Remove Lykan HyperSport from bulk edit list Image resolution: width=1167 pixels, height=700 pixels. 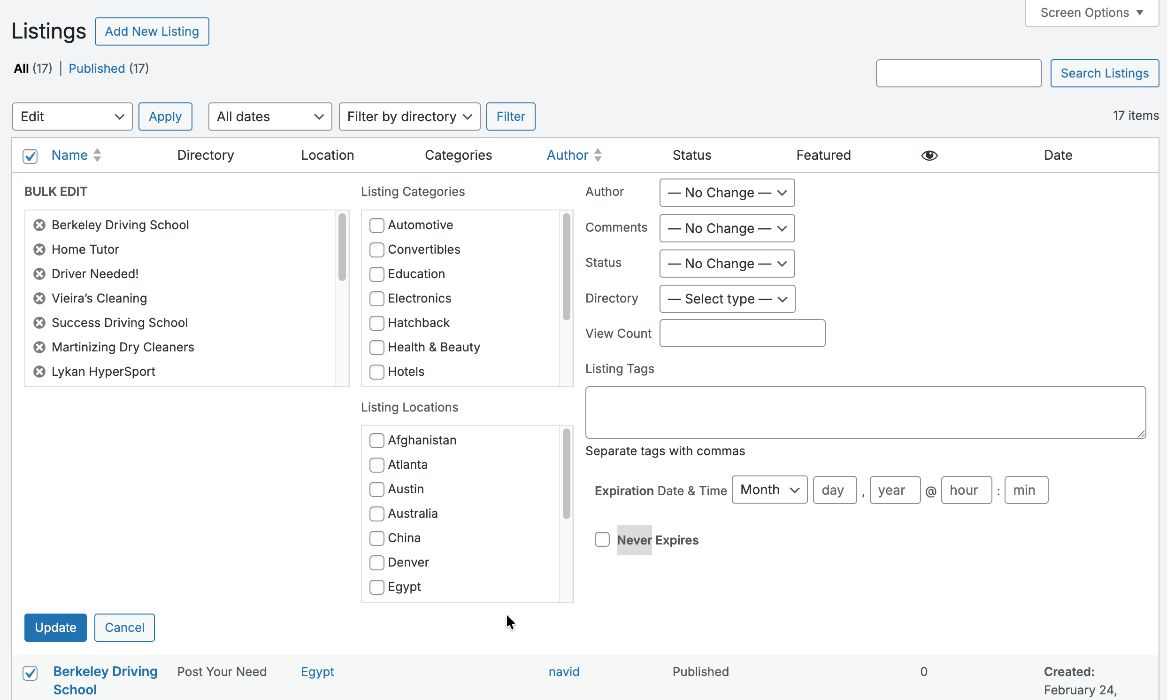click(40, 372)
